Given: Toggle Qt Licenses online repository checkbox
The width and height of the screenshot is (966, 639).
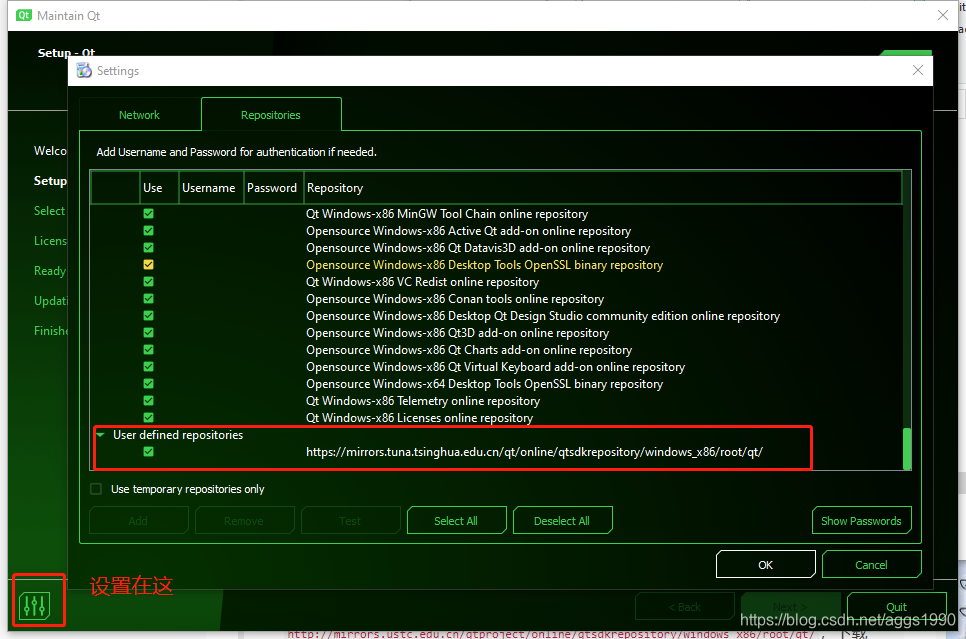Looking at the screenshot, I should point(148,418).
